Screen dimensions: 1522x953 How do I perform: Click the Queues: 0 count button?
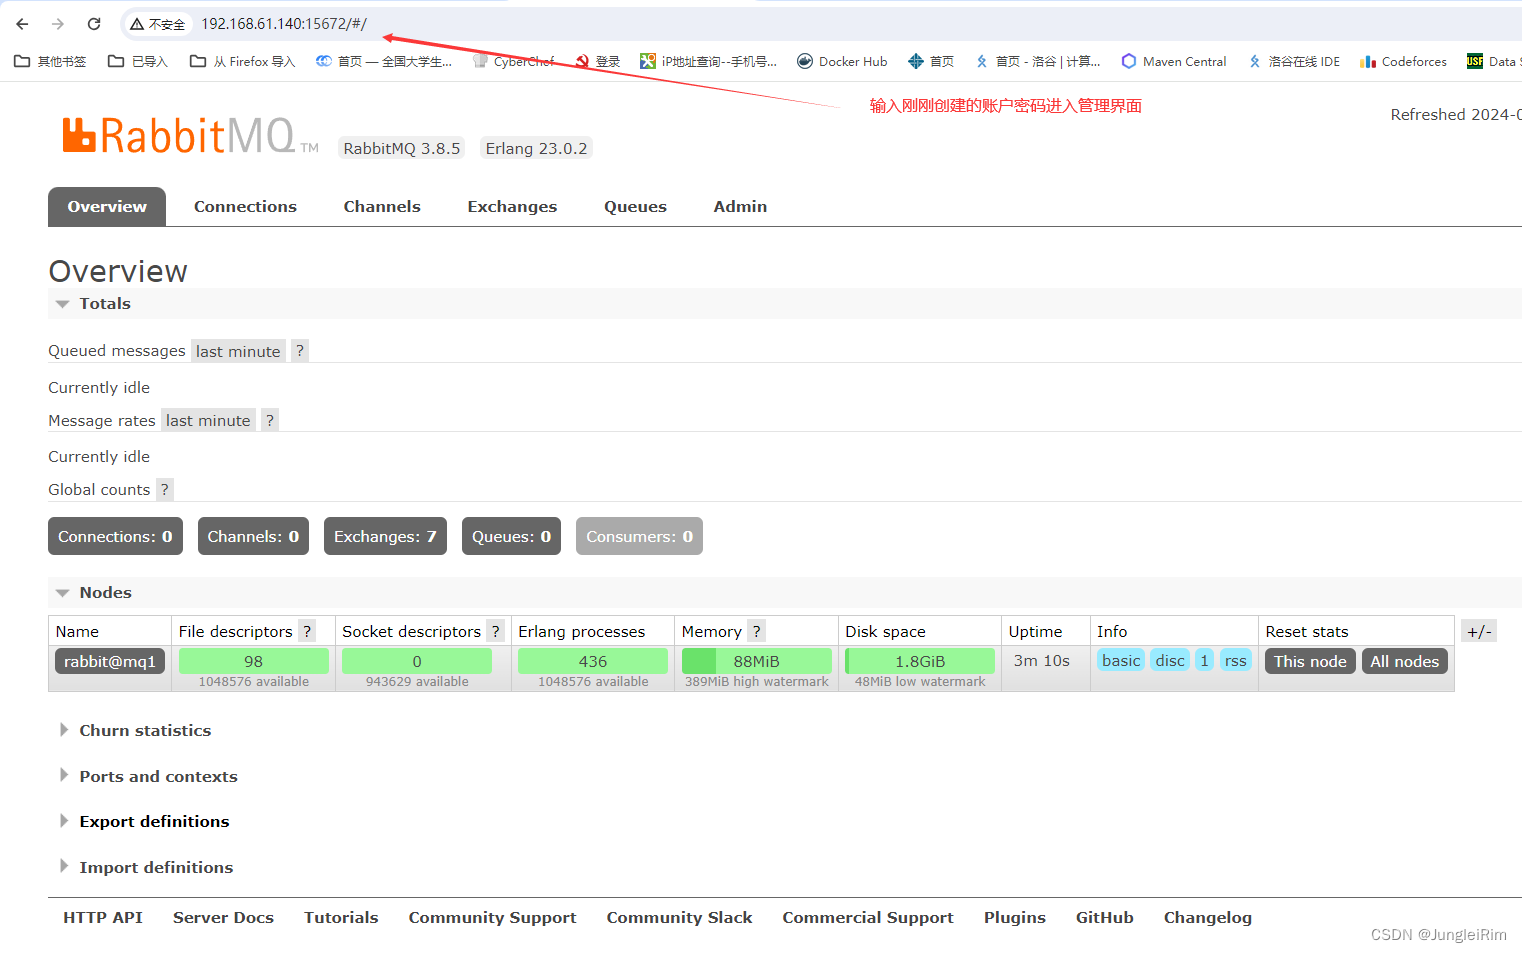tap(511, 536)
